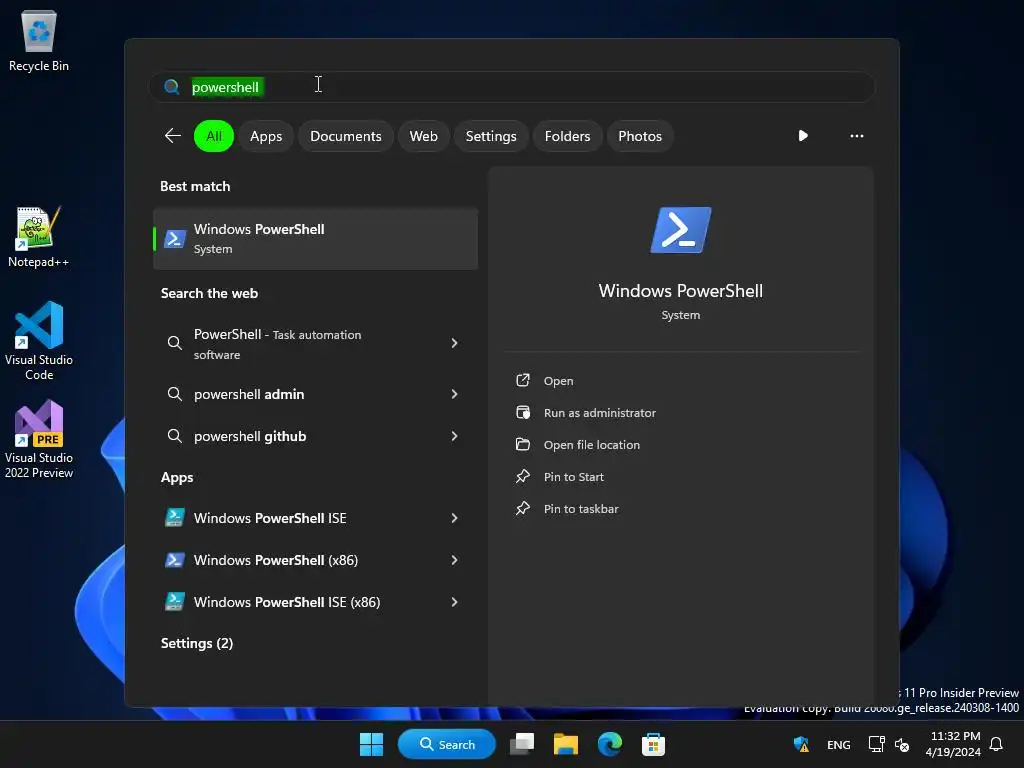Select the Notepad++ desktop shortcut

click(39, 236)
